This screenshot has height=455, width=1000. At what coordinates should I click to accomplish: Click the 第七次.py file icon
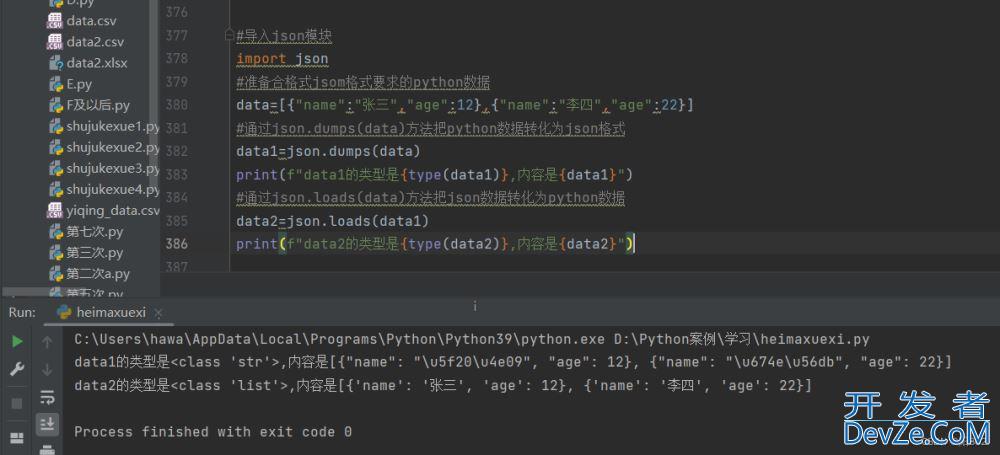(x=55, y=231)
